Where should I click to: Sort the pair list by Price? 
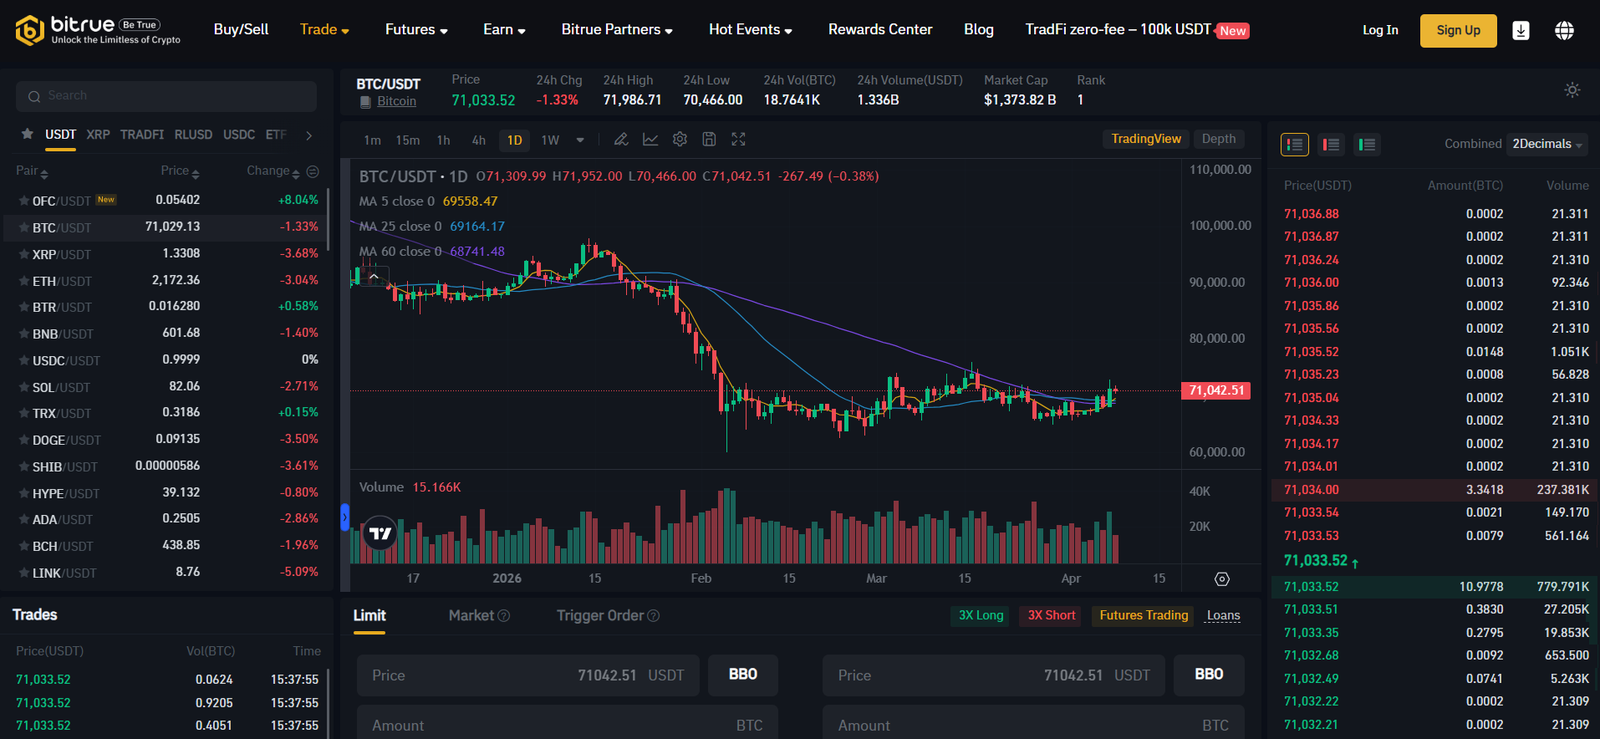point(180,172)
